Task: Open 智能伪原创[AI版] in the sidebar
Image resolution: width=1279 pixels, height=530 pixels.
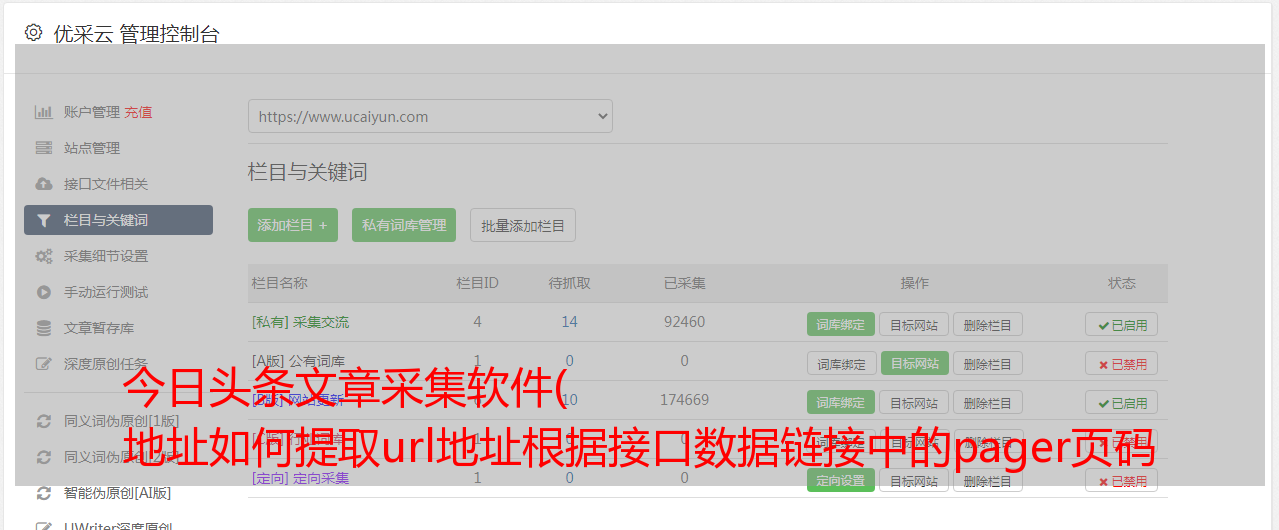Action: click(118, 493)
